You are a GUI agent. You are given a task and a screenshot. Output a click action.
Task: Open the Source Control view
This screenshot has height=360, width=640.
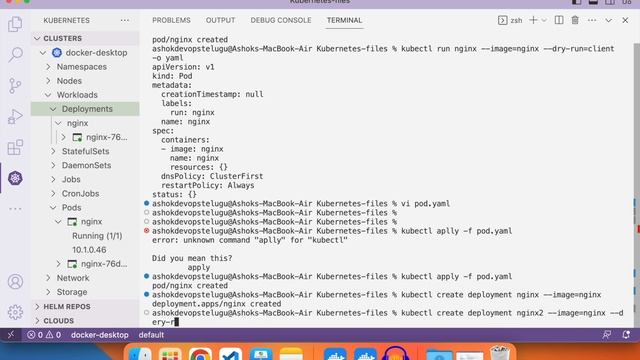15,86
